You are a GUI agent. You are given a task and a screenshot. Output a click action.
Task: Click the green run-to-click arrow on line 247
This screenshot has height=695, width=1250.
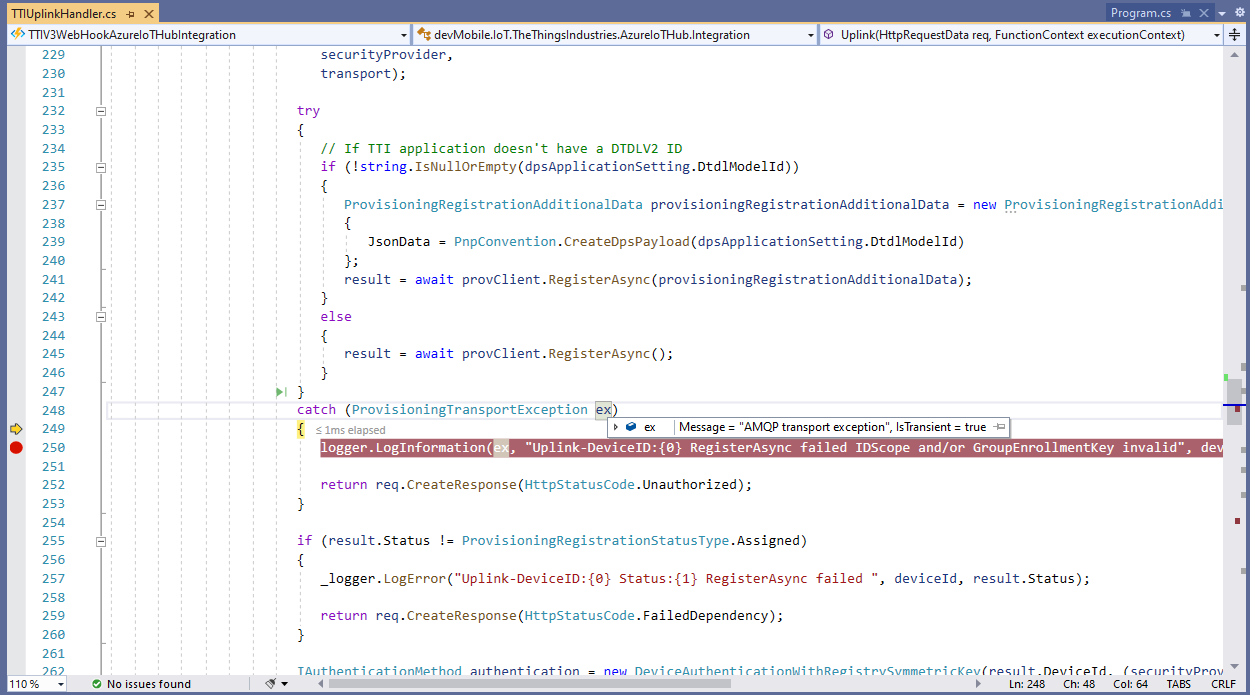coord(282,392)
